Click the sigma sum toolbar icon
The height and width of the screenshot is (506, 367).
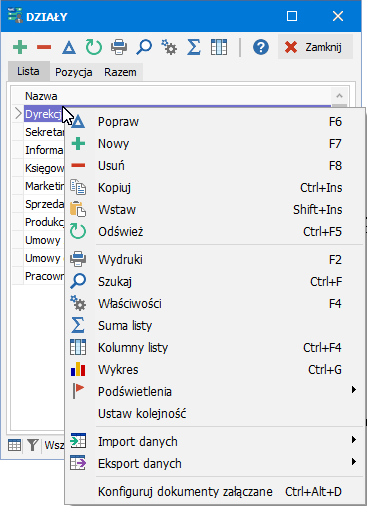pyautogui.click(x=194, y=47)
